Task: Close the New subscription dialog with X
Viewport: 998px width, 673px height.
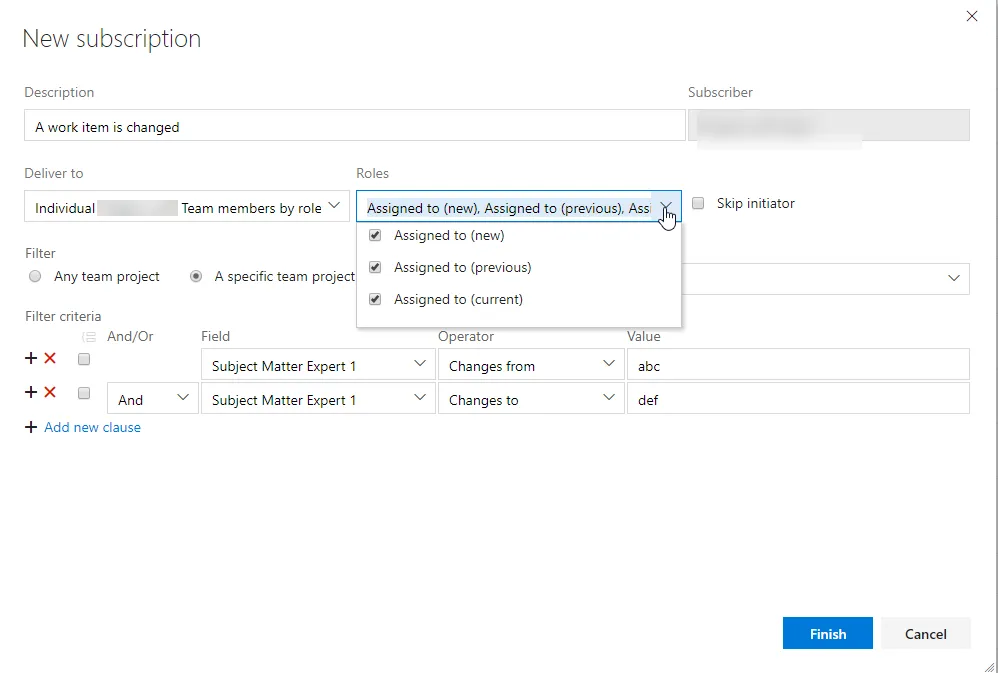Action: 971,16
